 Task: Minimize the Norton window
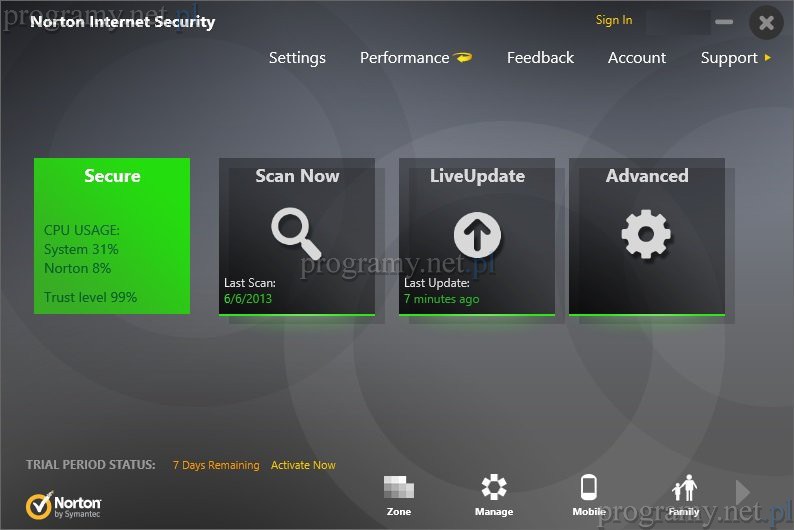pyautogui.click(x=724, y=22)
